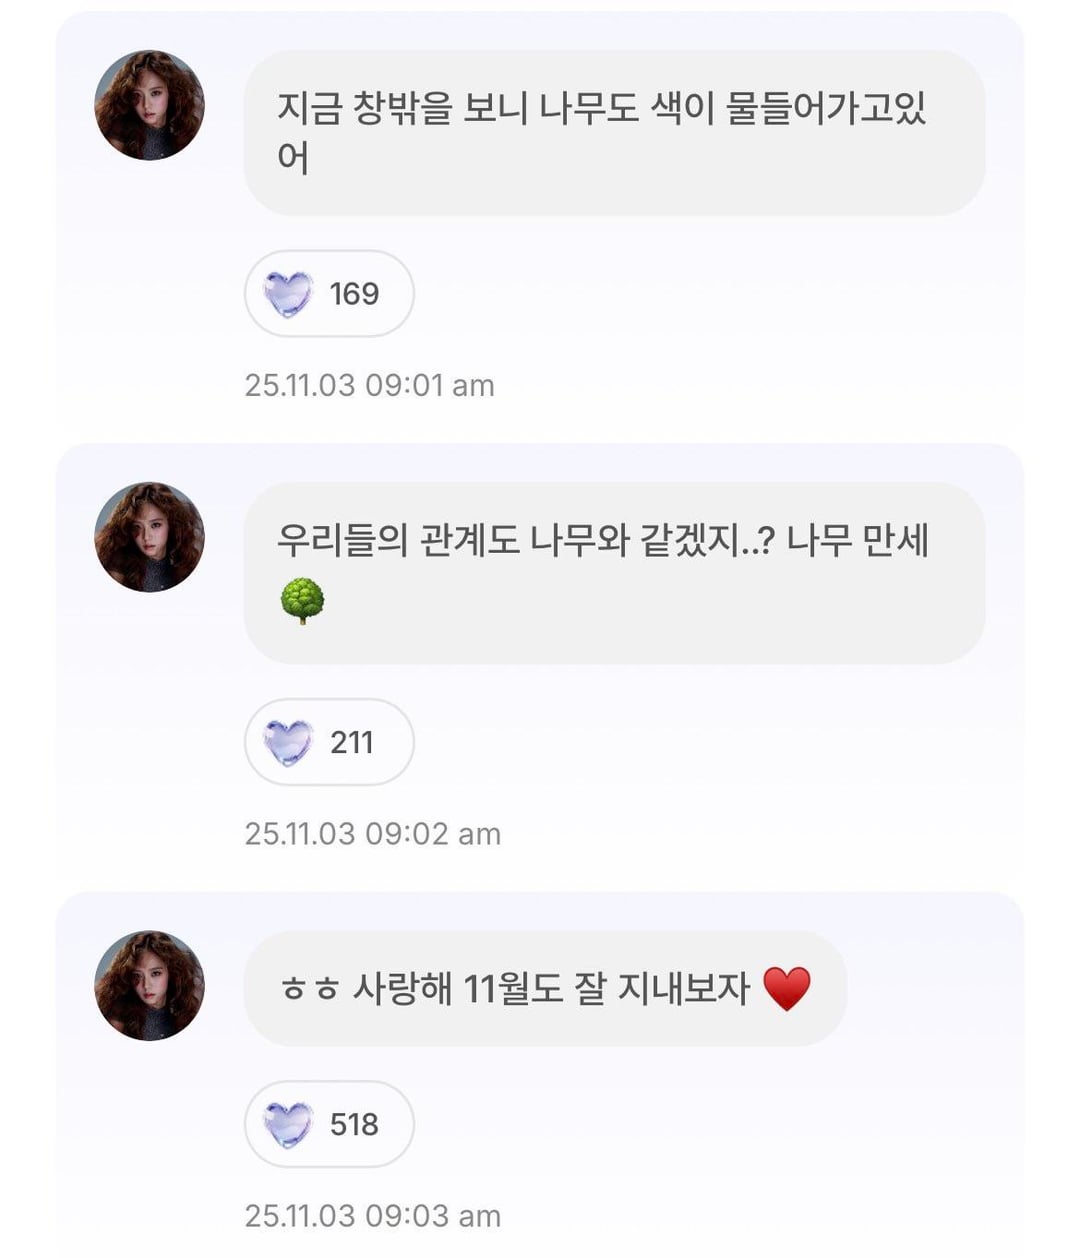The width and height of the screenshot is (1080, 1258).
Task: Tap the crystal heart icon beside 211
Action: pos(288,743)
